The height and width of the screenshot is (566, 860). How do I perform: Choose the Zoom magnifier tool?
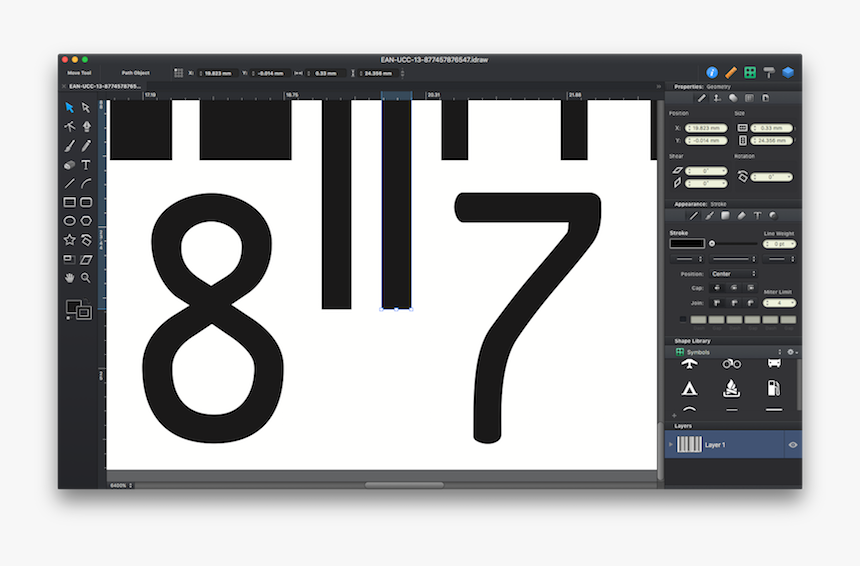[87, 277]
